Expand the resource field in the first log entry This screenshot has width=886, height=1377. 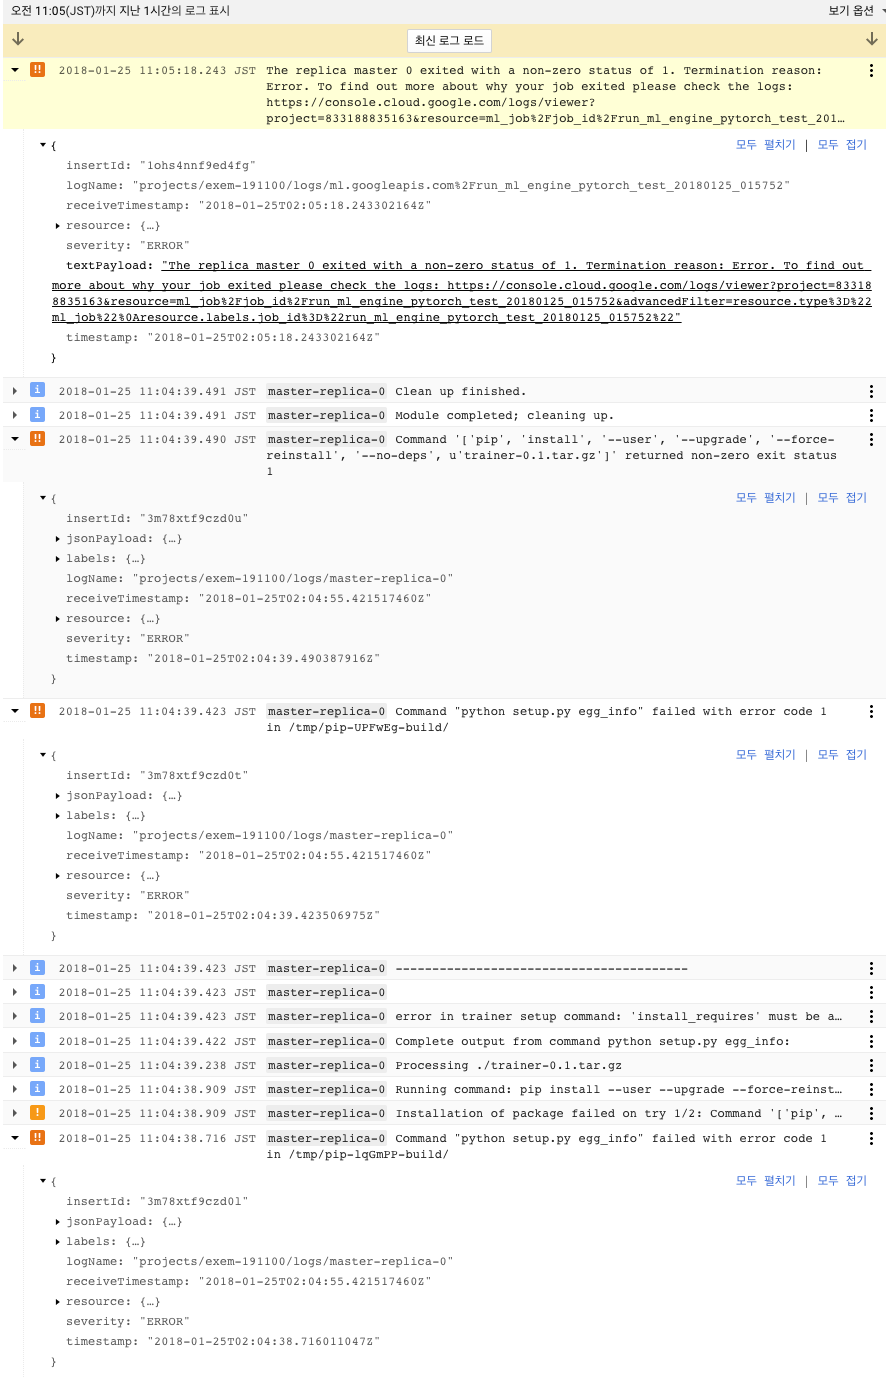[58, 226]
